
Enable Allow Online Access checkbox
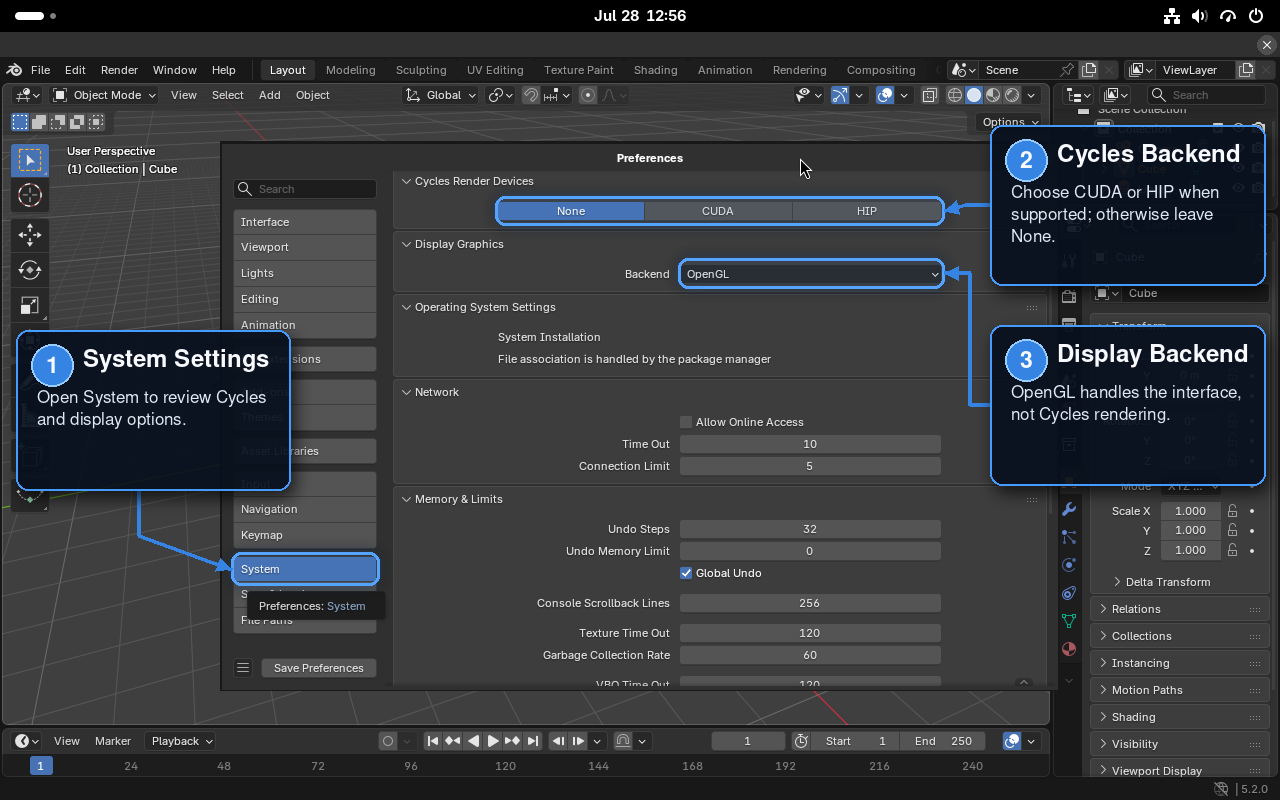[686, 422]
